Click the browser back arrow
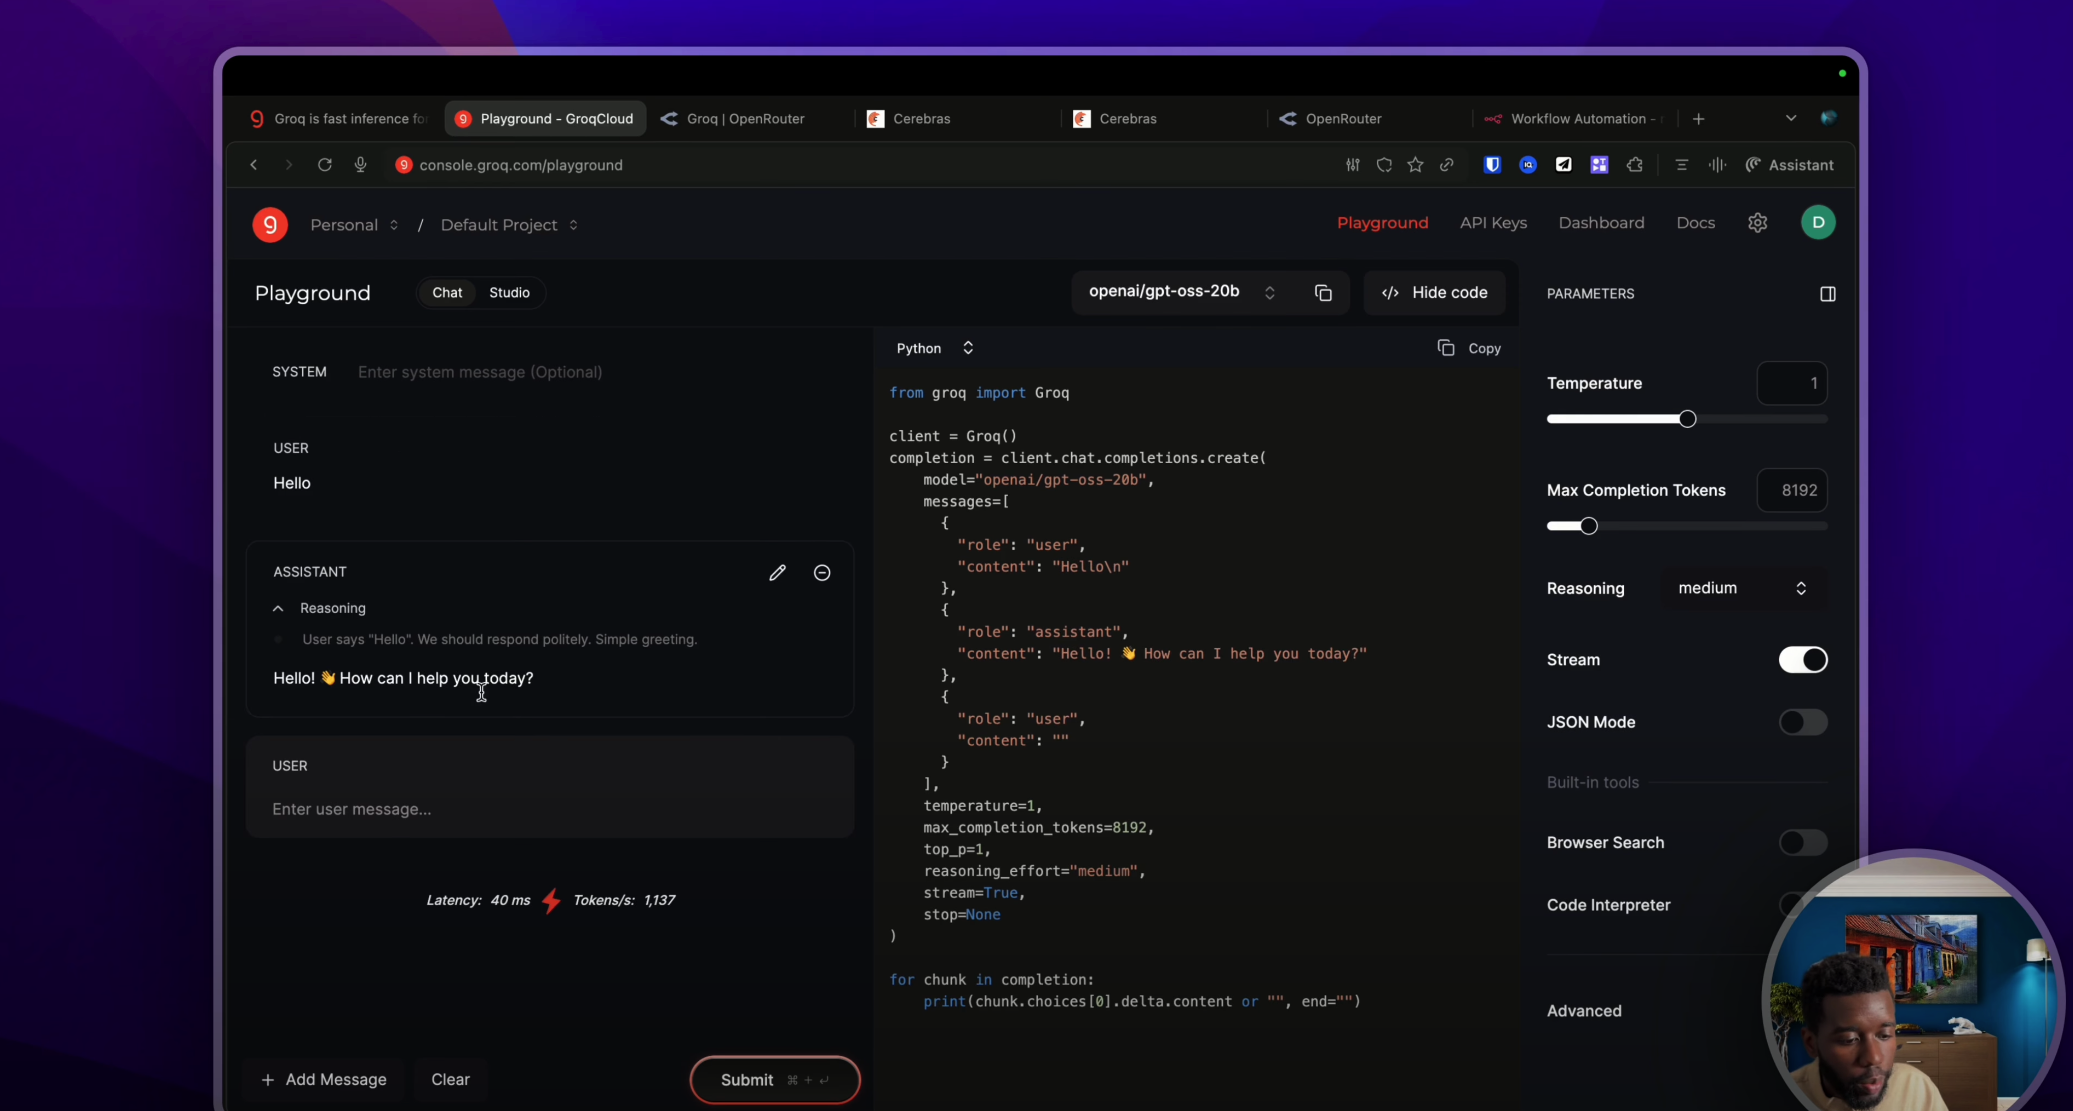Image resolution: width=2073 pixels, height=1111 pixels. (254, 165)
